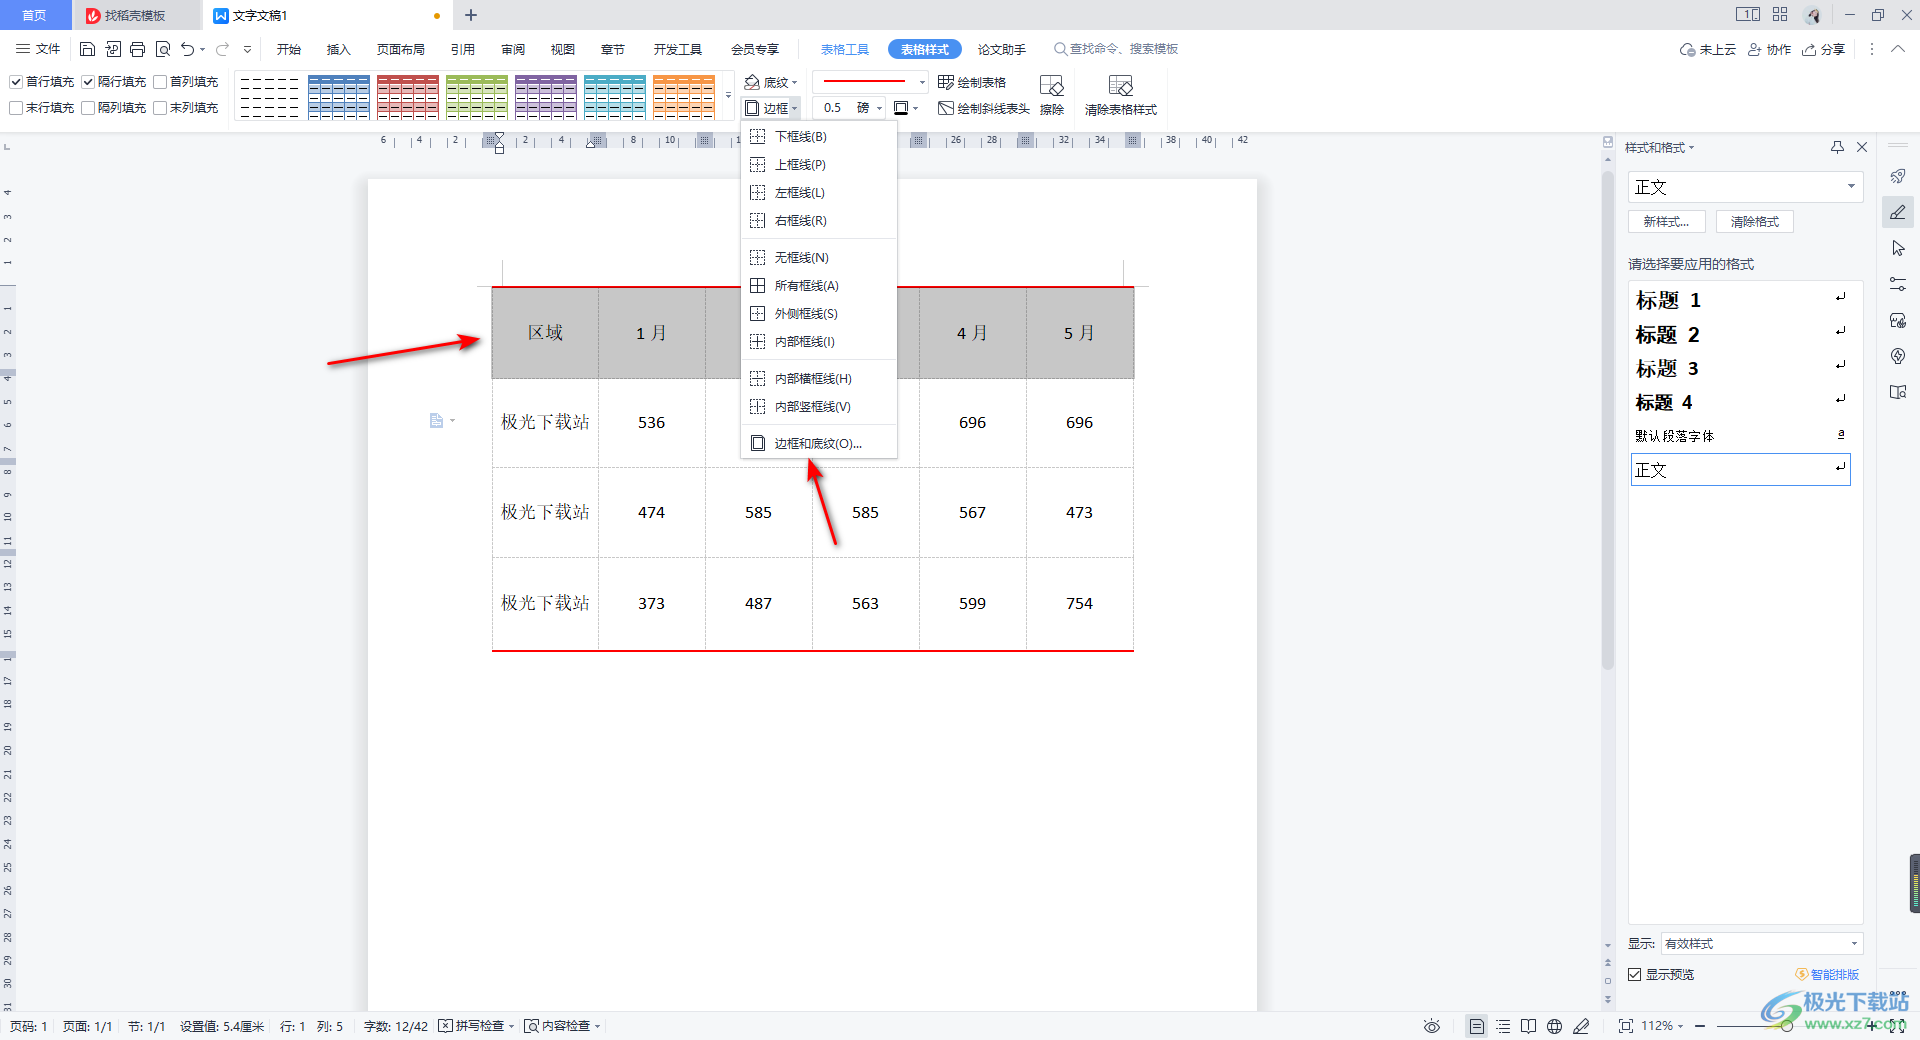Screen dimensions: 1920x1040
Task: Select the Draw table (绘制表格) tool
Action: (972, 82)
